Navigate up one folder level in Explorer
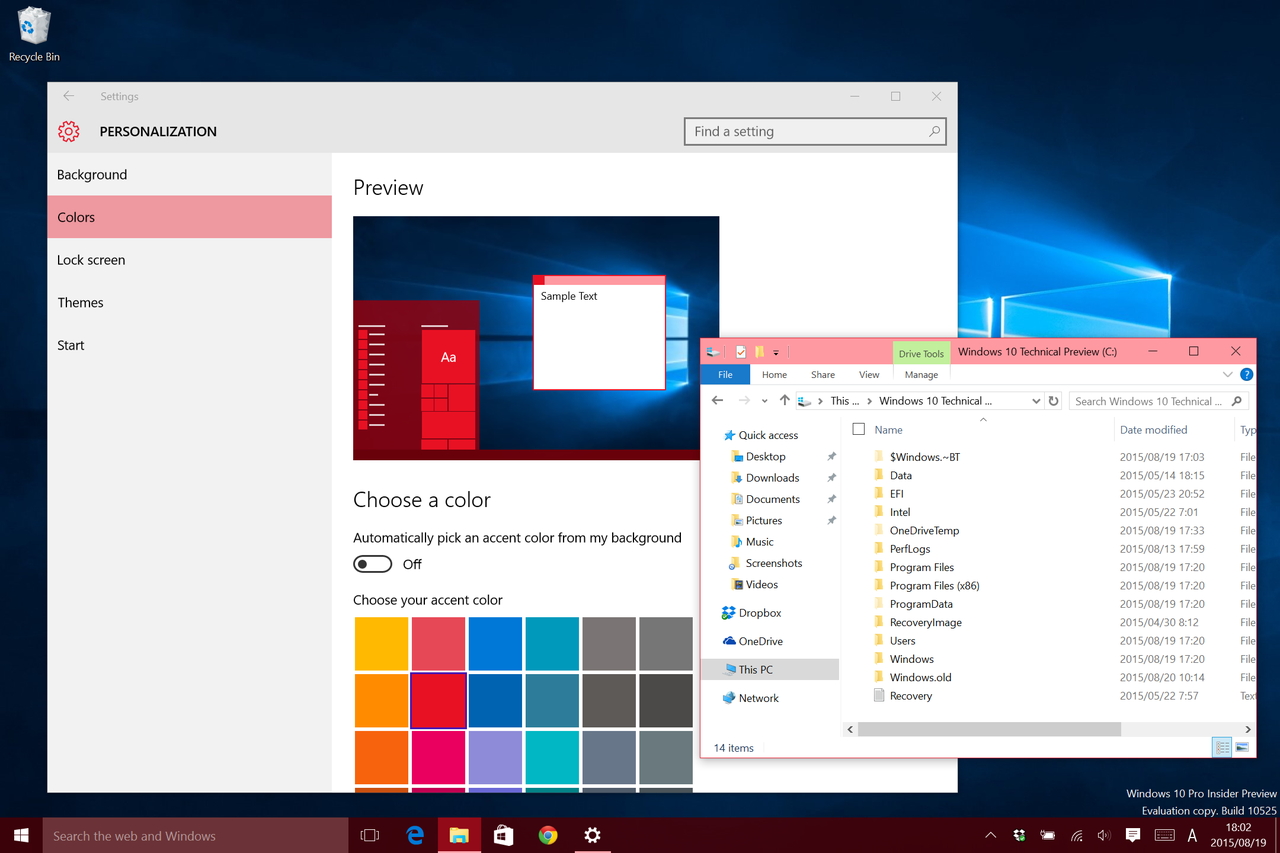The width and height of the screenshot is (1280, 853). tap(786, 400)
